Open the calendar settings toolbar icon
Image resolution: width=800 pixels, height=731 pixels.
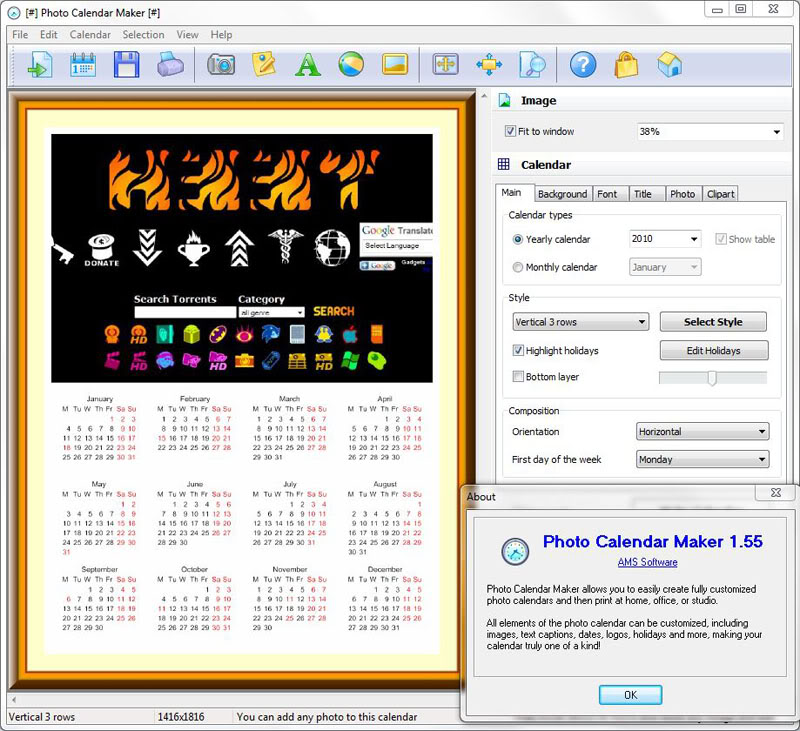(83, 65)
